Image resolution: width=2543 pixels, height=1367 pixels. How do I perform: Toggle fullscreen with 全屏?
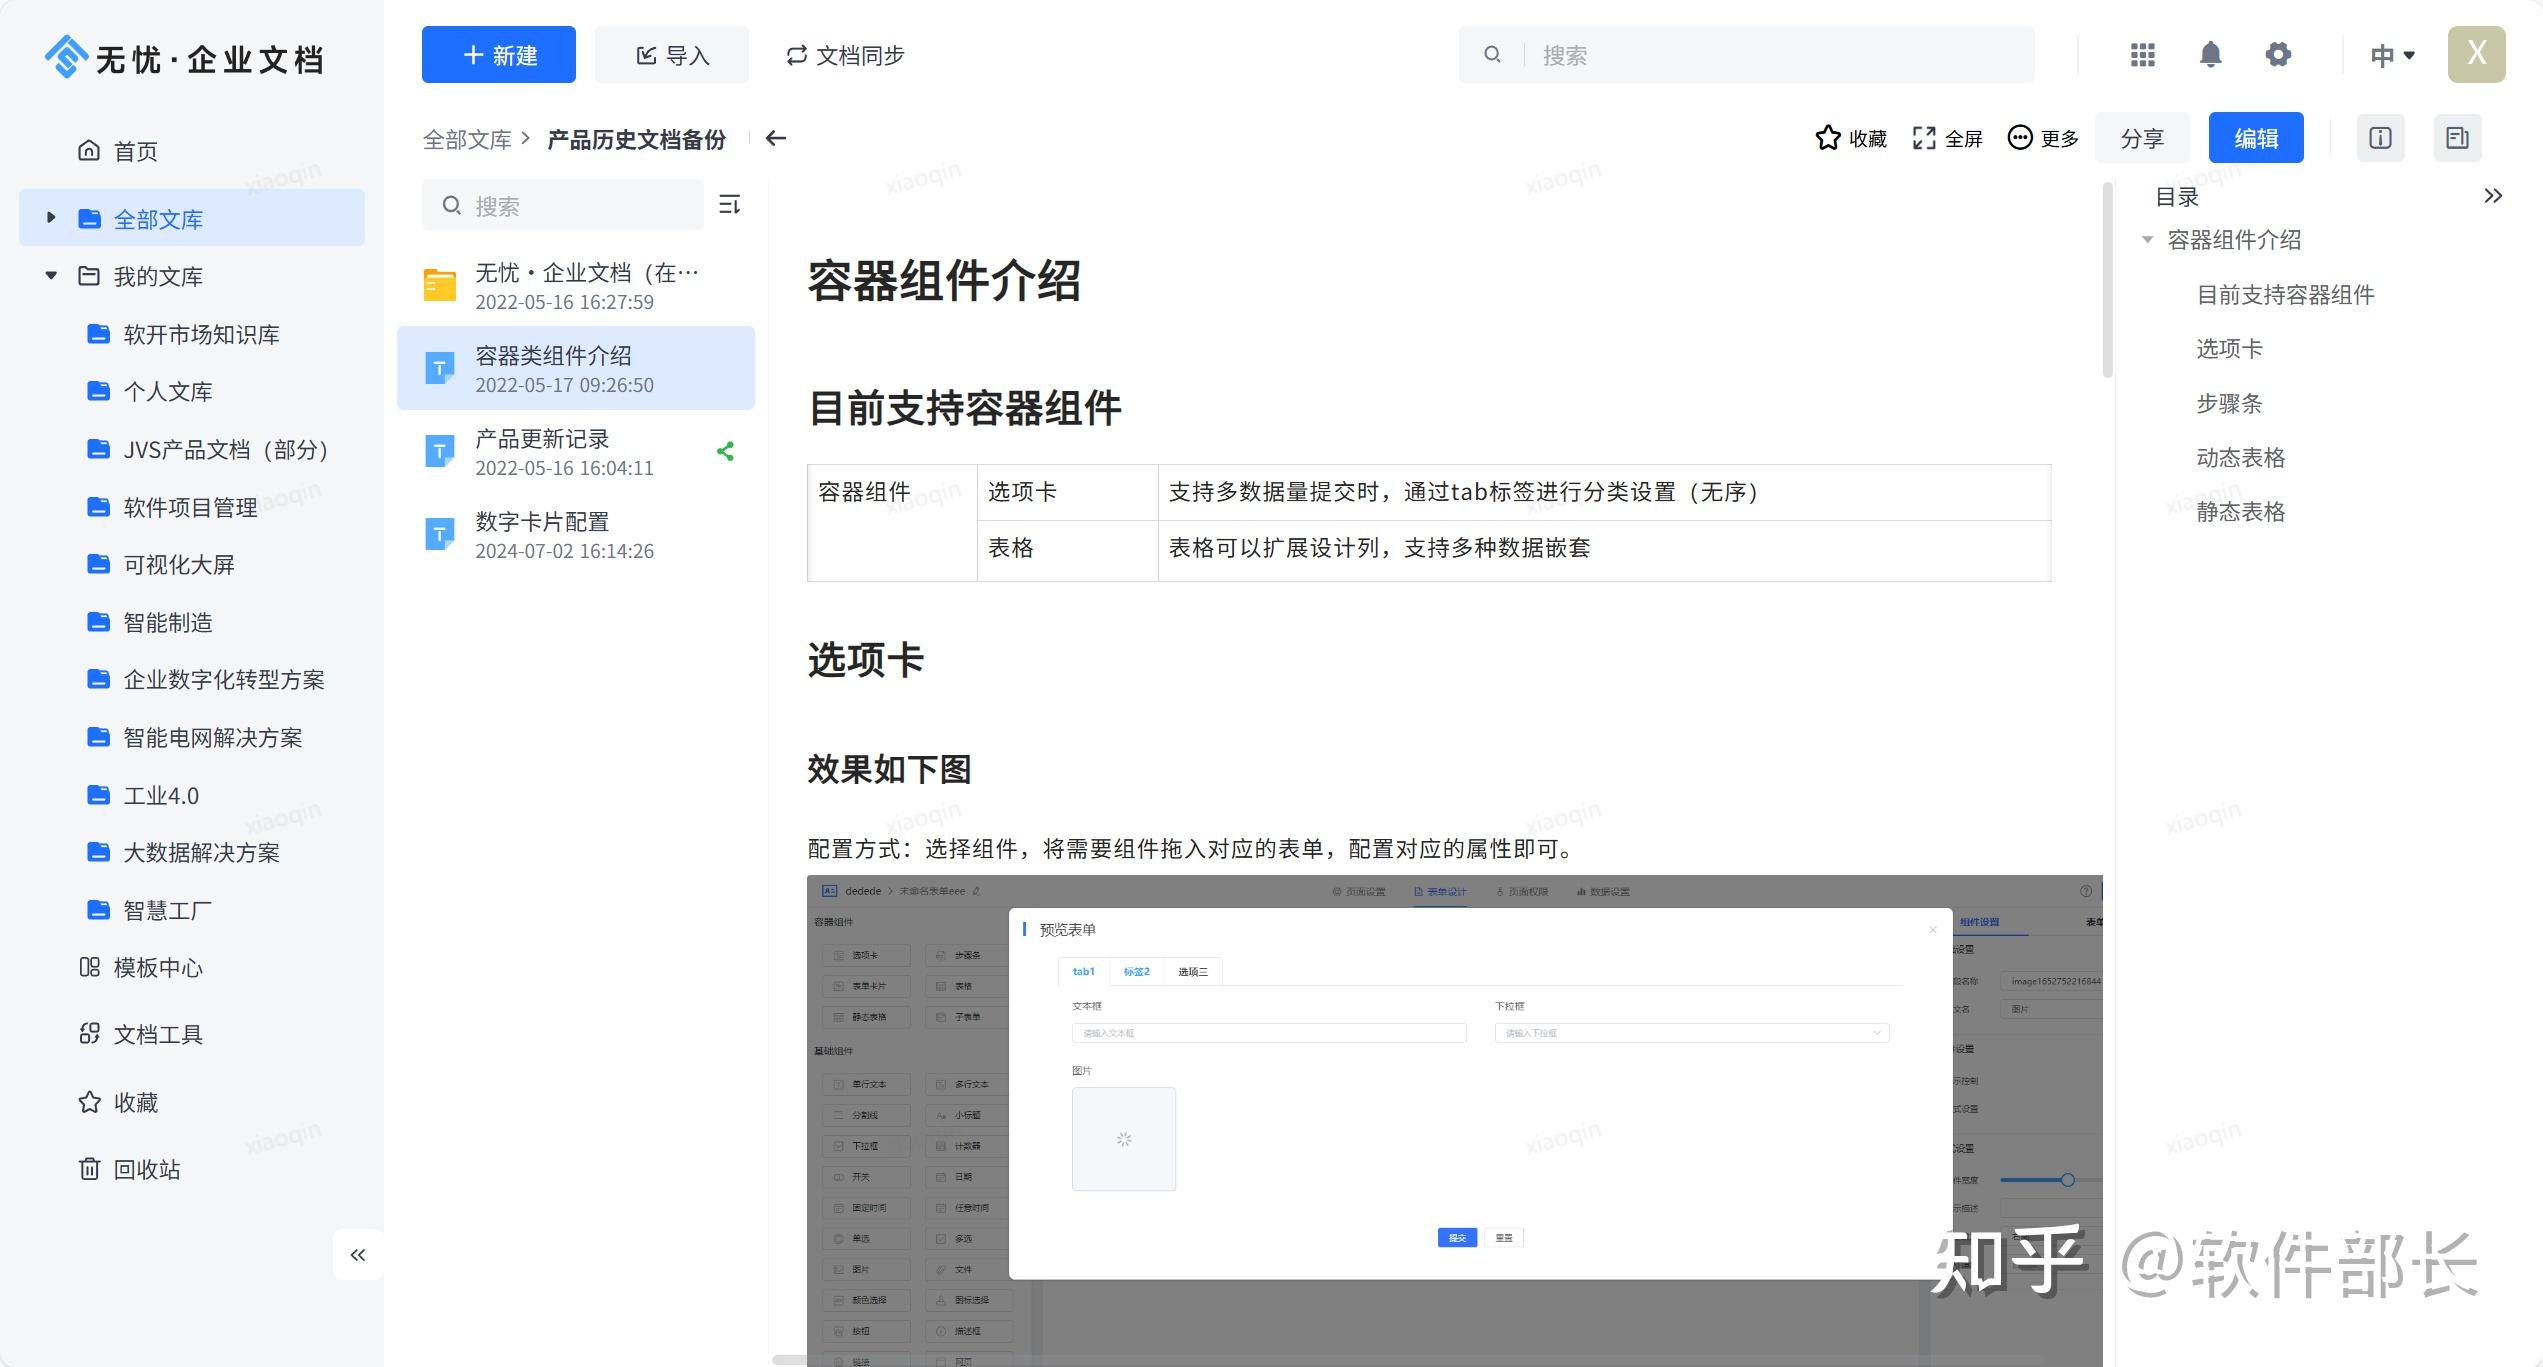[1947, 139]
